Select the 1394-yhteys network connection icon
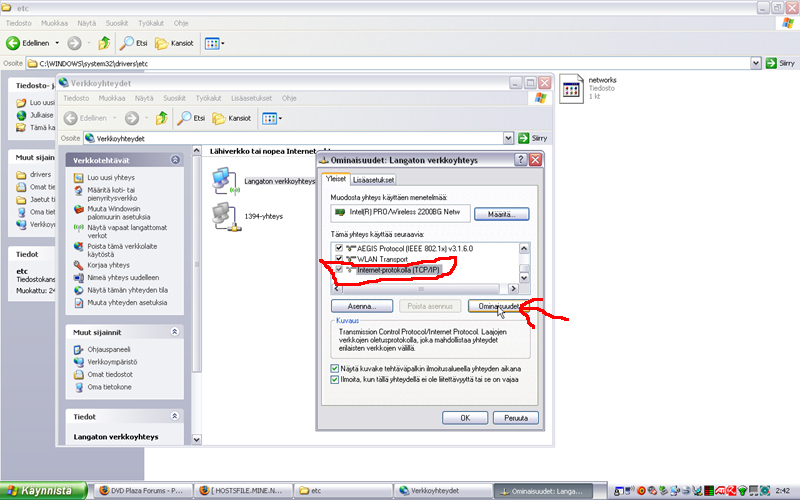 point(224,216)
